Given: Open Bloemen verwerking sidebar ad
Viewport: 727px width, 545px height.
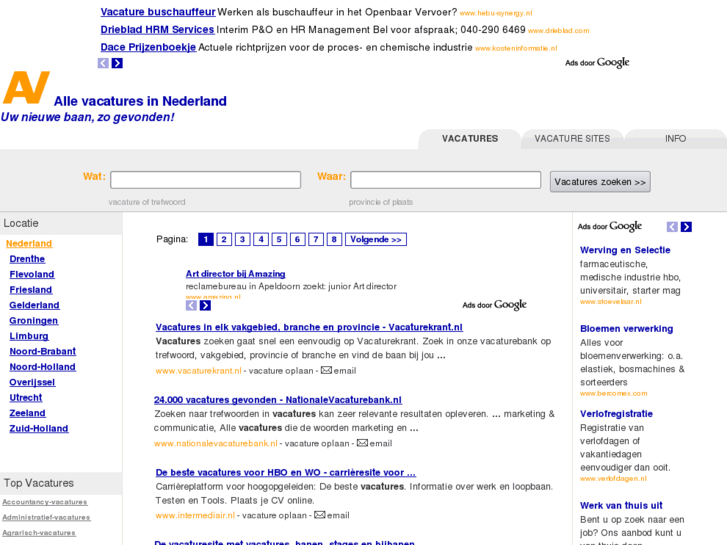Looking at the screenshot, I should point(626,328).
